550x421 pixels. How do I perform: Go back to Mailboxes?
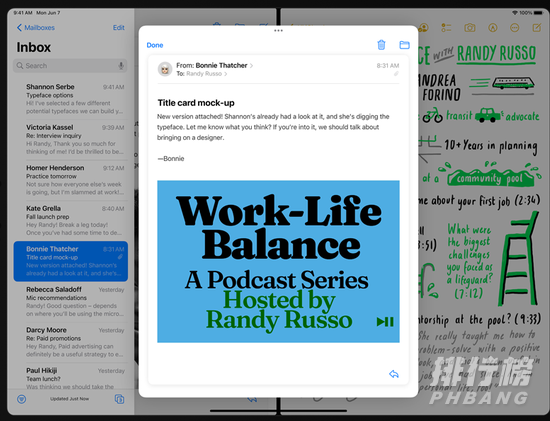[x=36, y=28]
